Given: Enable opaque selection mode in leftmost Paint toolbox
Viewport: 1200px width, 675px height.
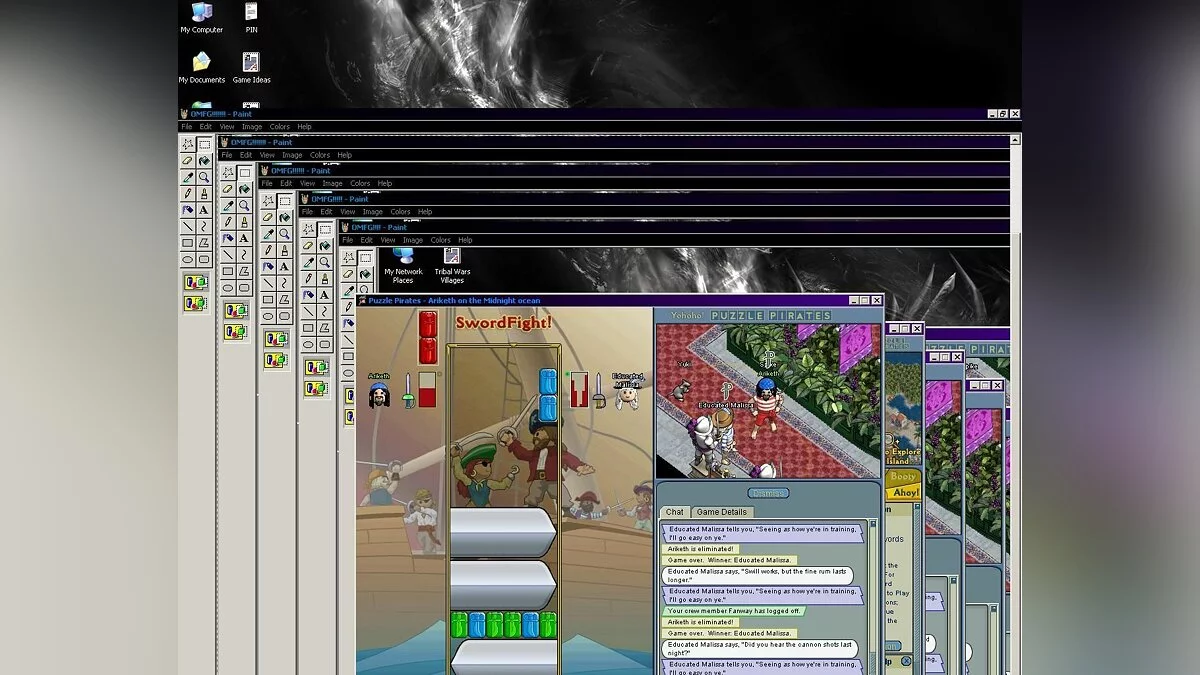Looking at the screenshot, I should tap(195, 283).
